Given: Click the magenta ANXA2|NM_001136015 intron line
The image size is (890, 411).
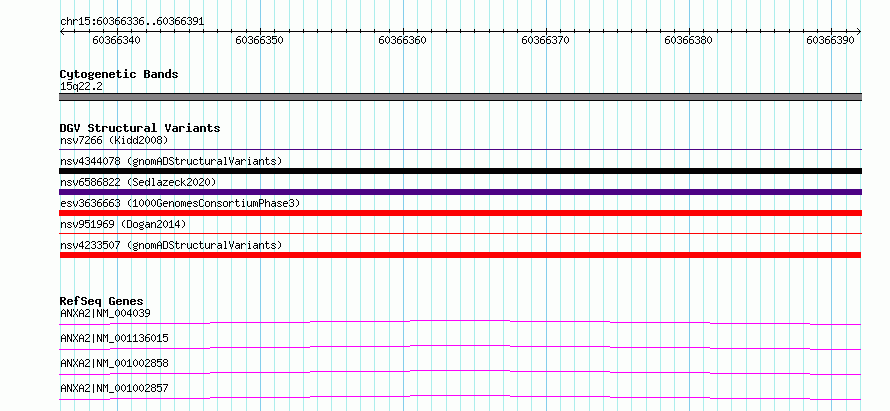Looking at the screenshot, I should tap(460, 346).
